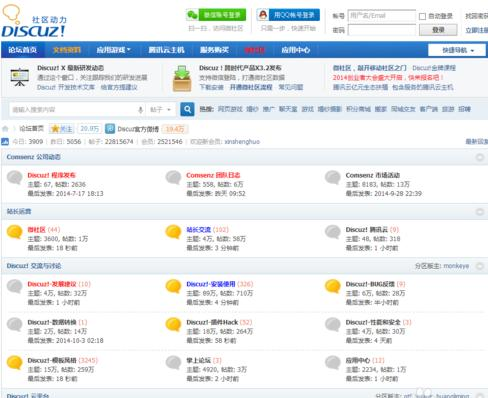The height and width of the screenshot is (398, 488).
Task: Click the green WeChat login icon button
Action: (x=216, y=15)
